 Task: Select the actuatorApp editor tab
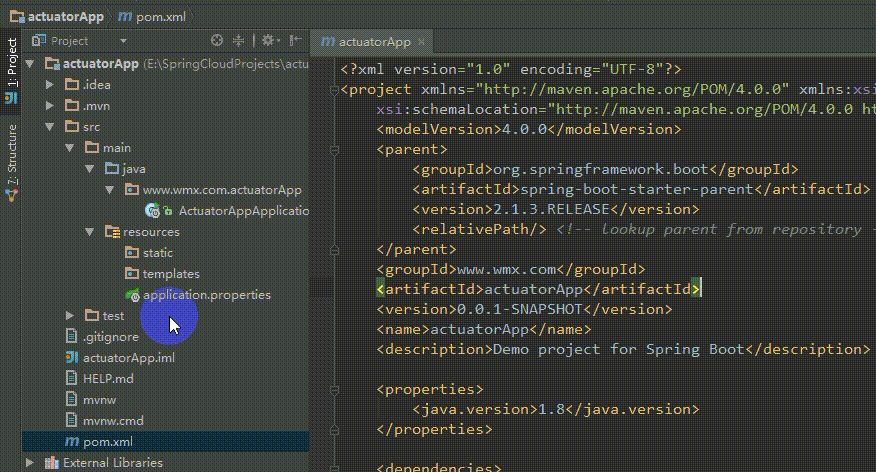click(374, 42)
